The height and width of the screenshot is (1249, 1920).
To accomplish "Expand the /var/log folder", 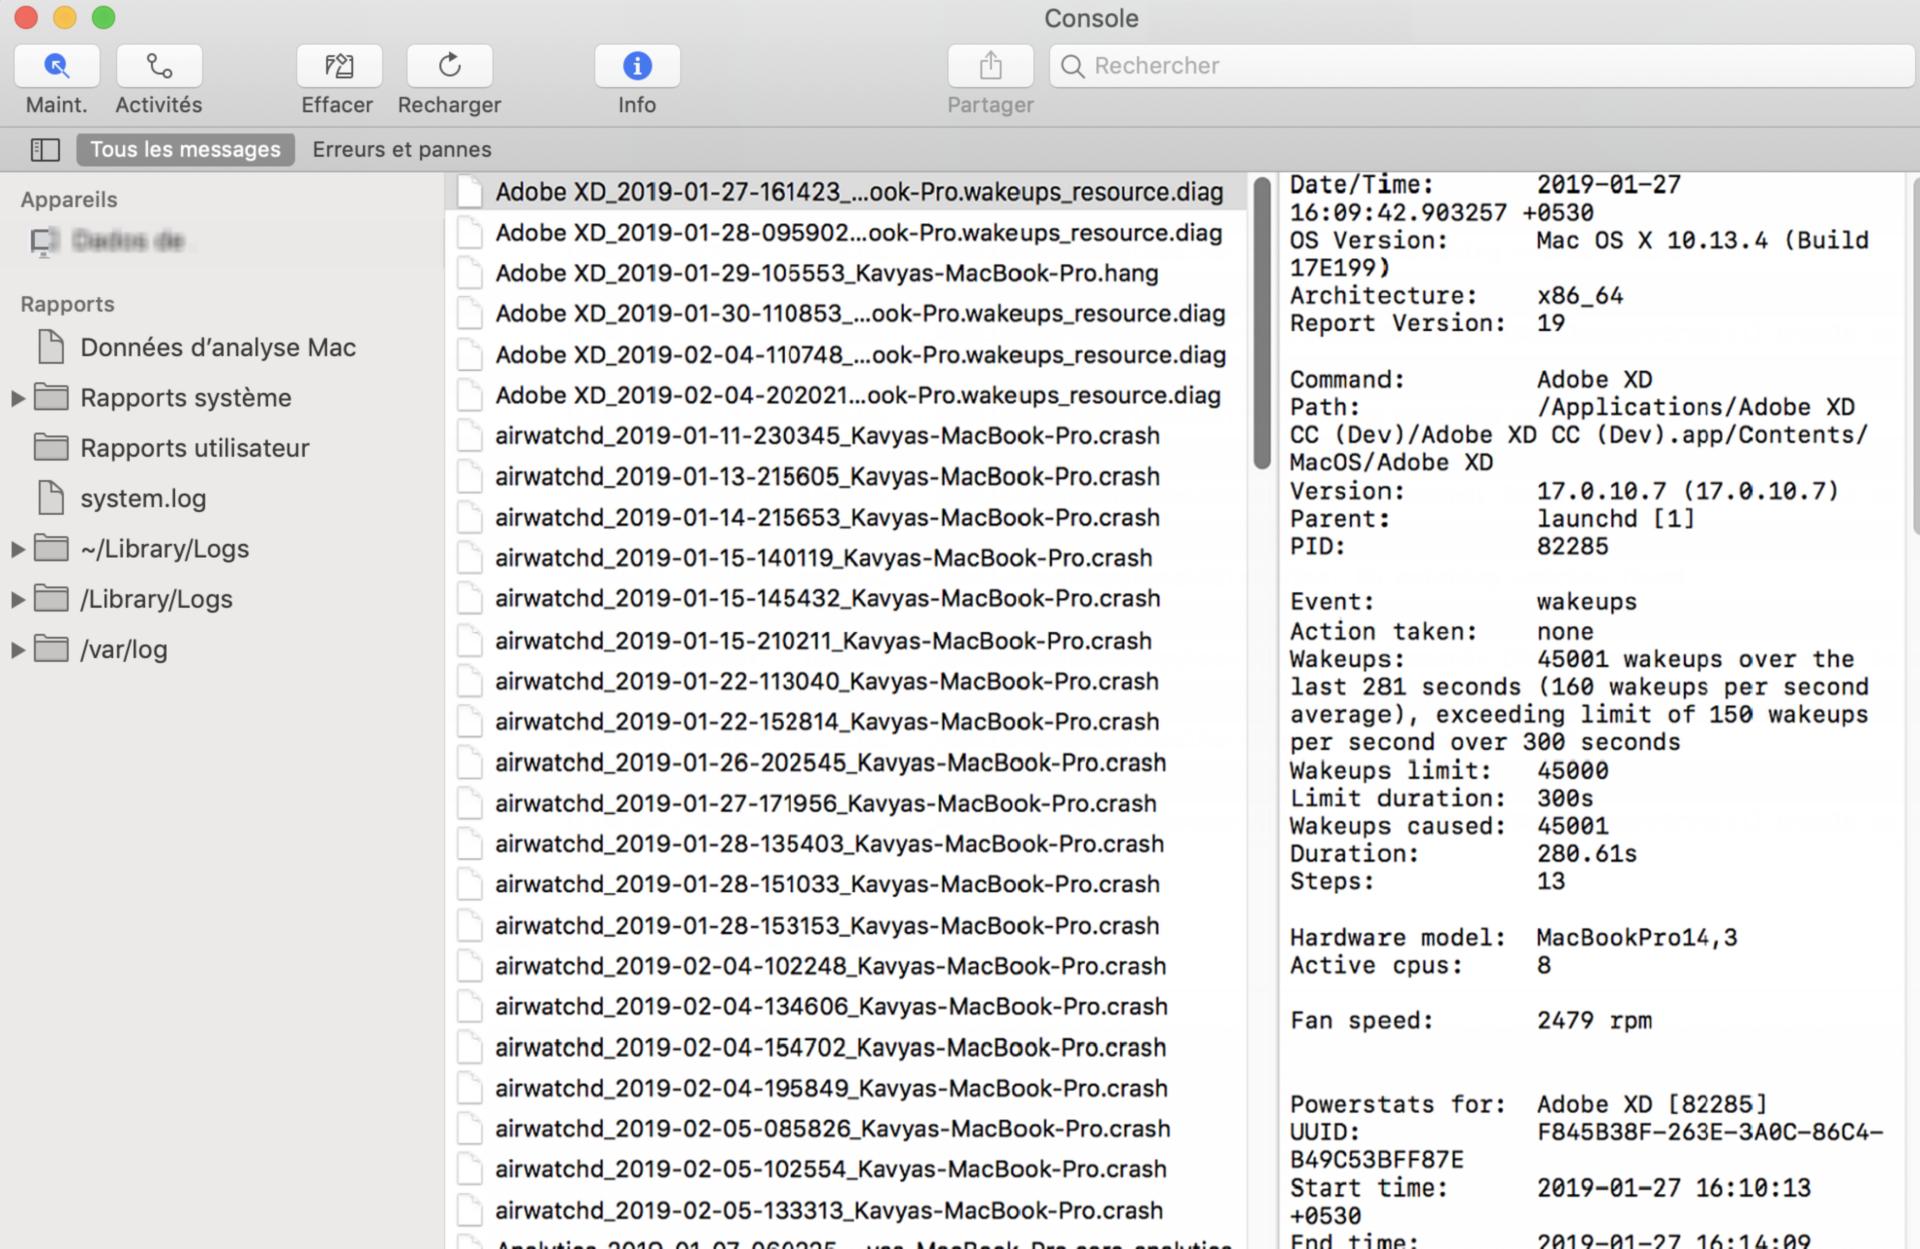I will (x=16, y=649).
